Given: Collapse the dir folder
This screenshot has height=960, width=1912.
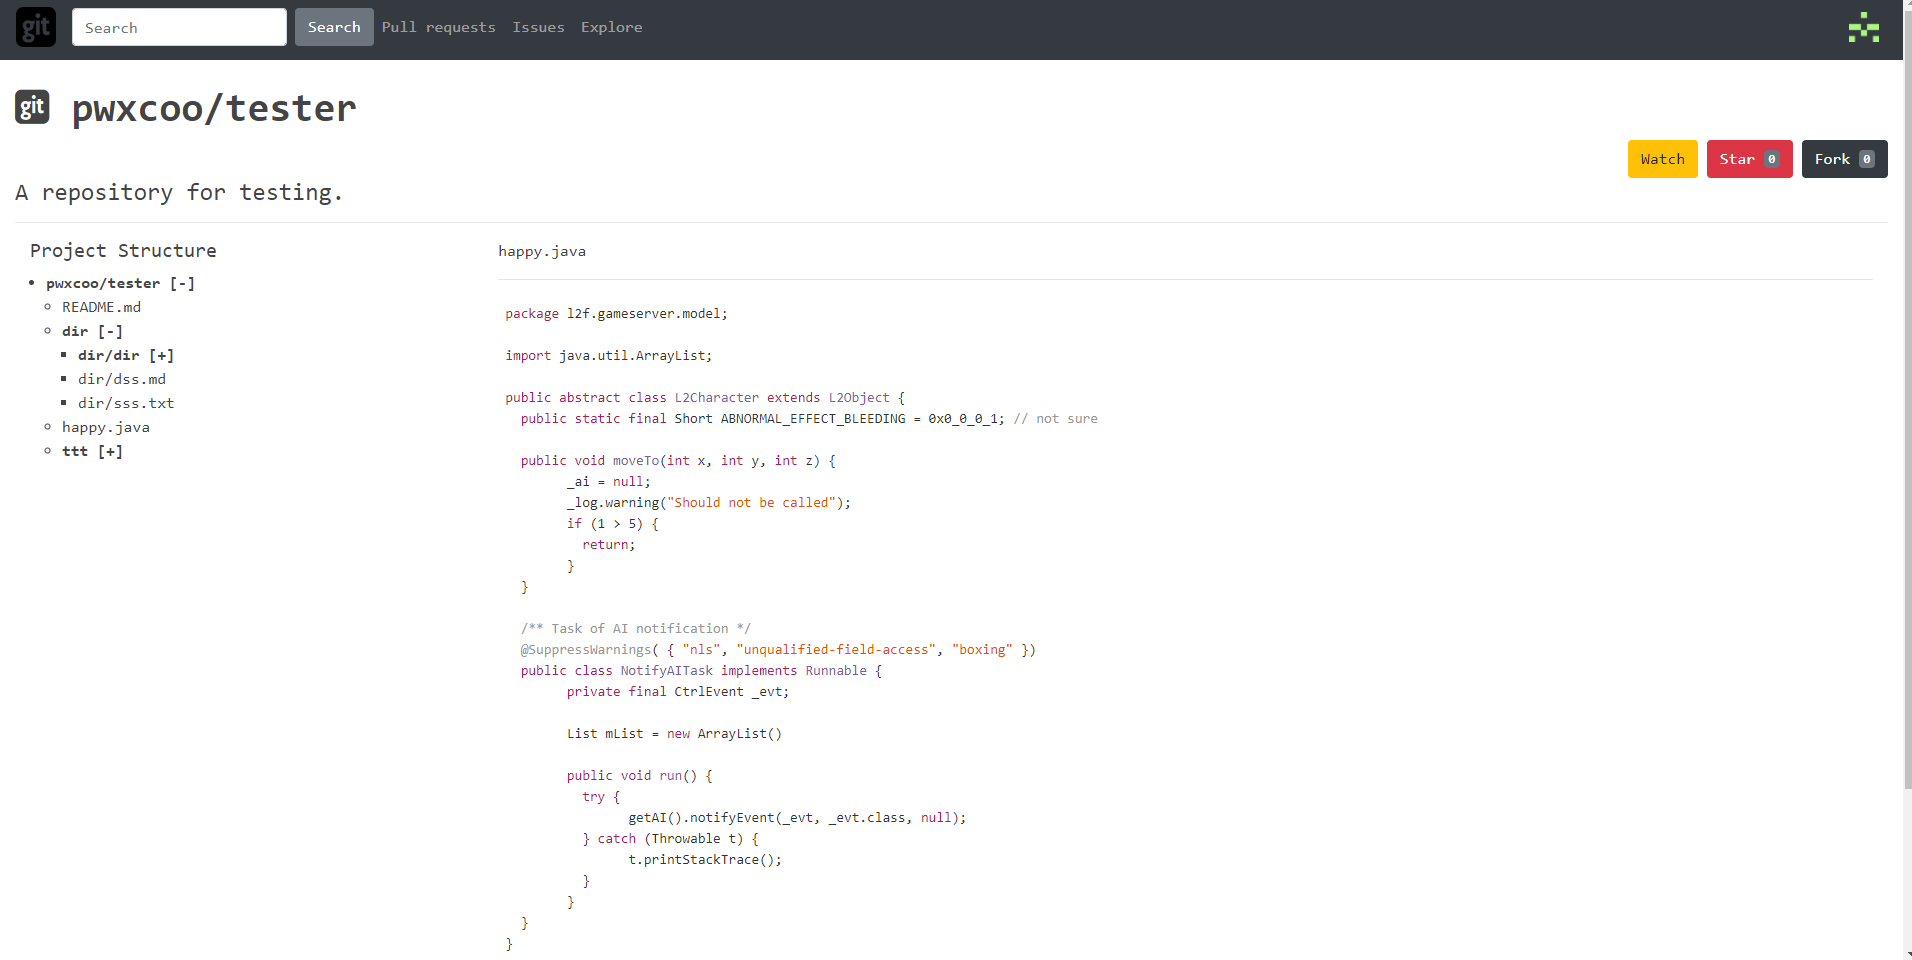Looking at the screenshot, I should [110, 331].
